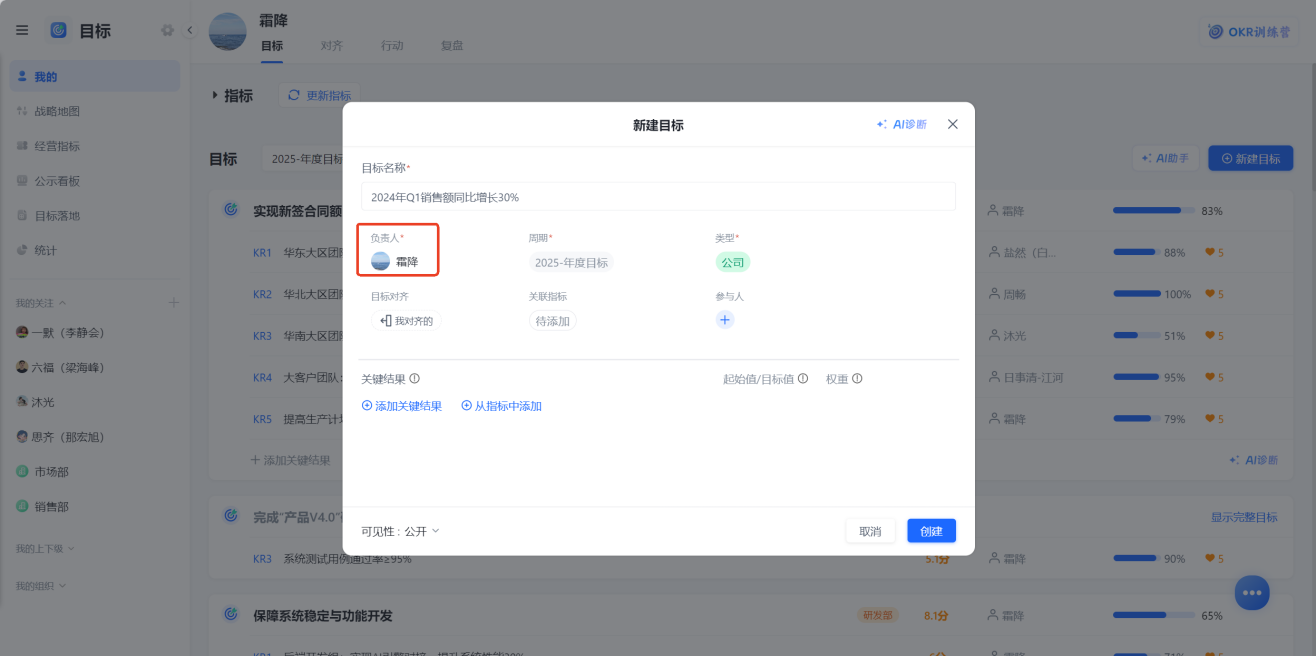This screenshot has width=1316, height=656.
Task: Switch to the 对齐 tab
Action: click(x=332, y=46)
